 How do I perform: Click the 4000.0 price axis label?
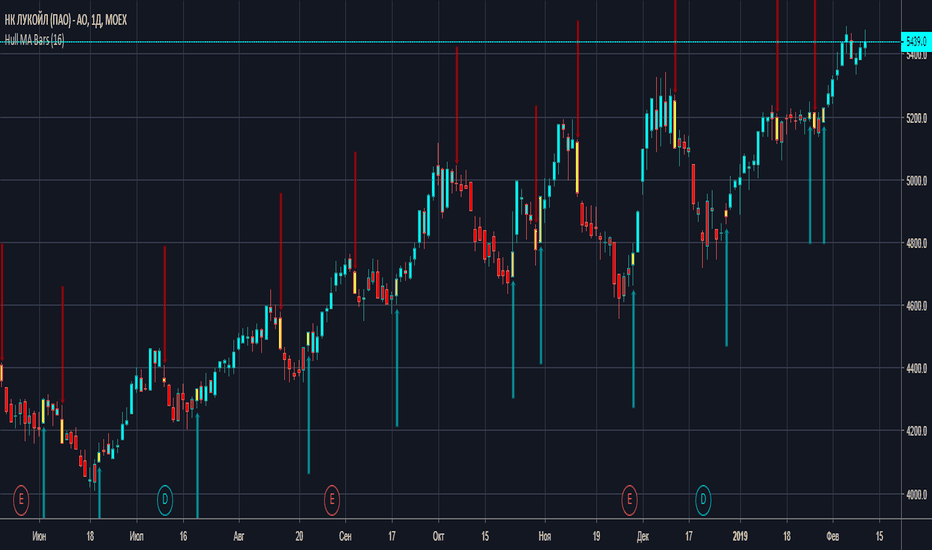coord(916,494)
